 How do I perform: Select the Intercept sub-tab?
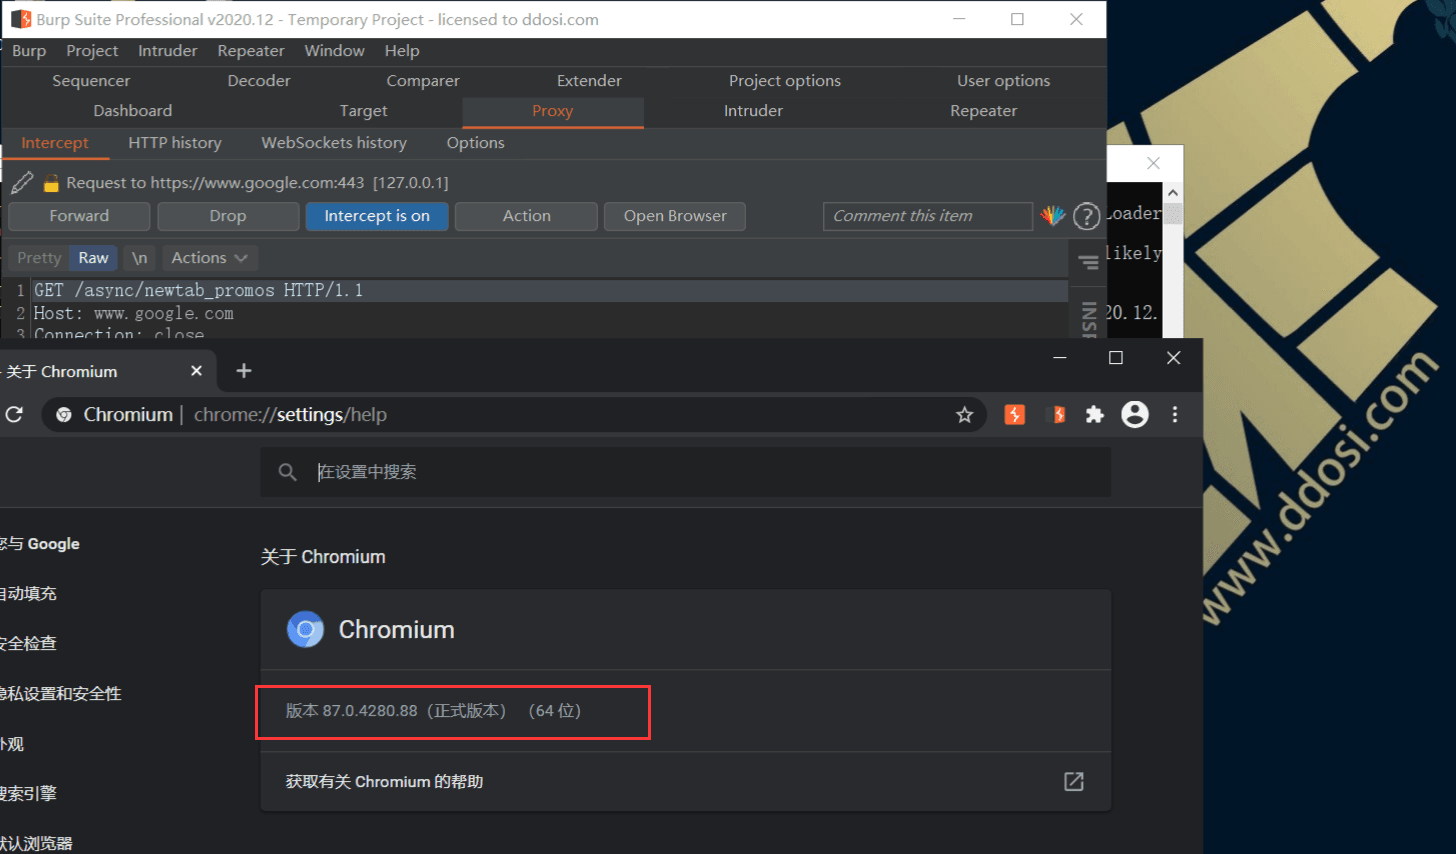click(x=55, y=143)
